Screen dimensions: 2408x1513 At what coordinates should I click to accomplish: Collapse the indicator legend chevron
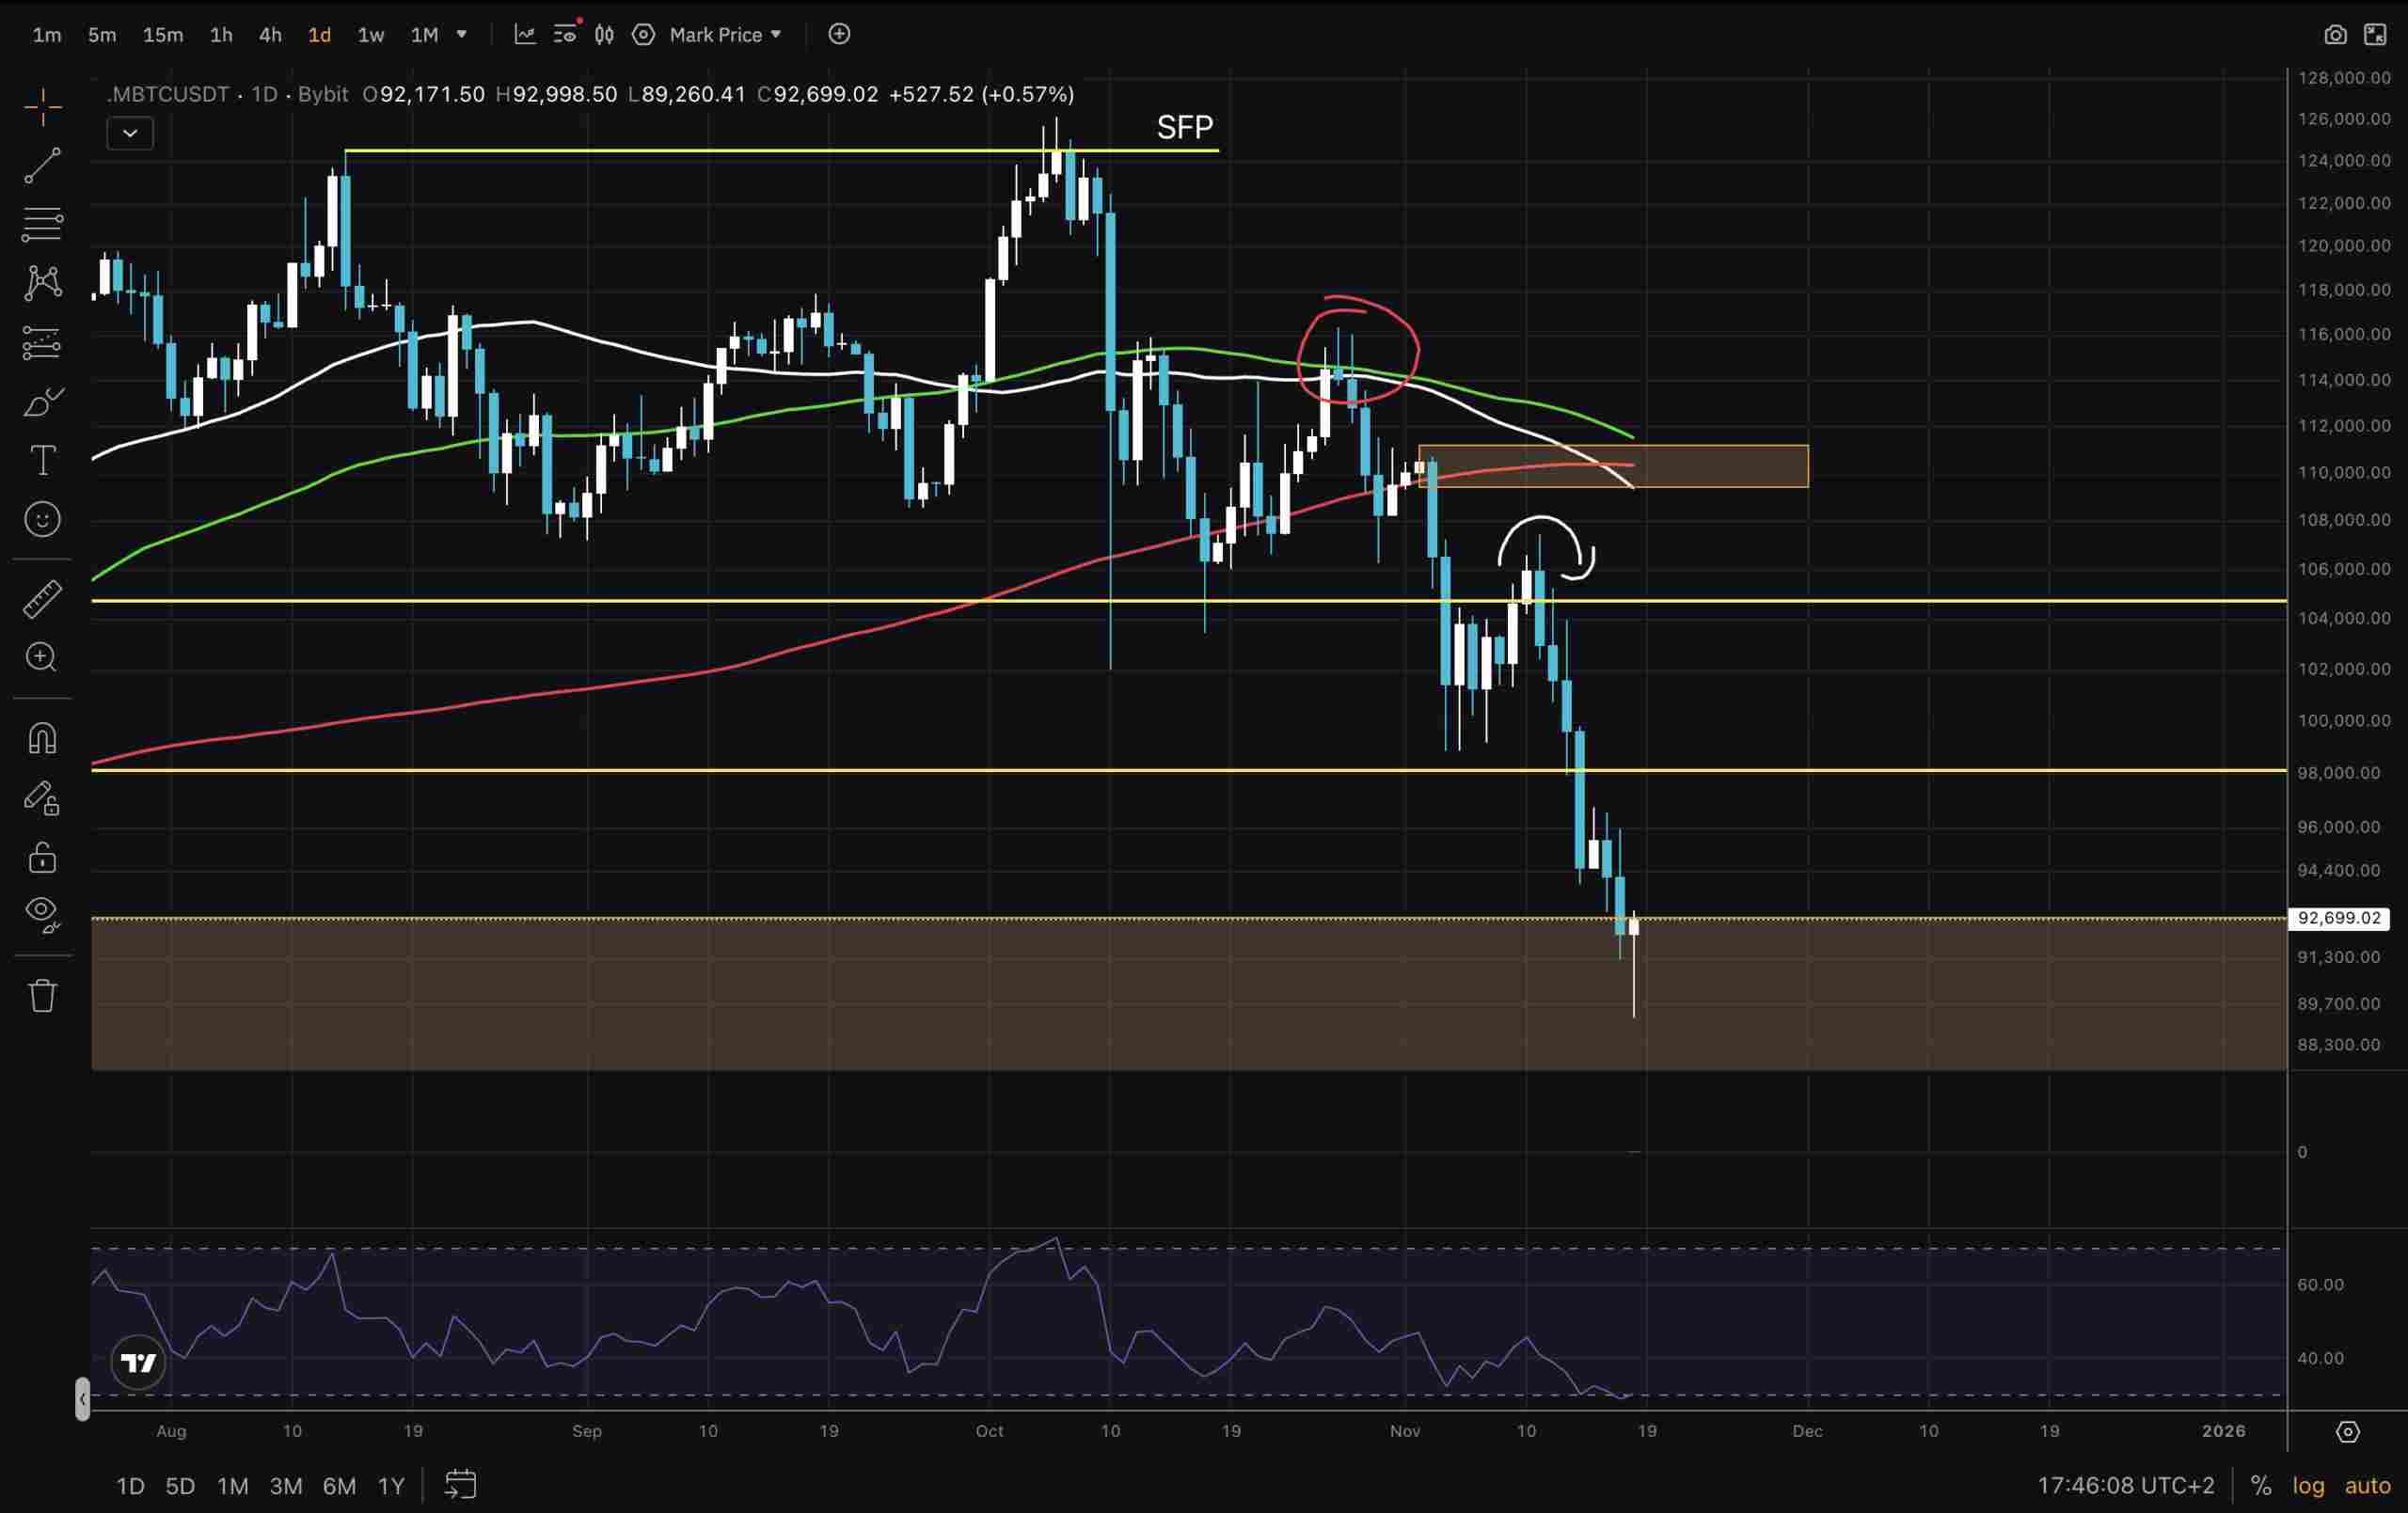(x=130, y=133)
